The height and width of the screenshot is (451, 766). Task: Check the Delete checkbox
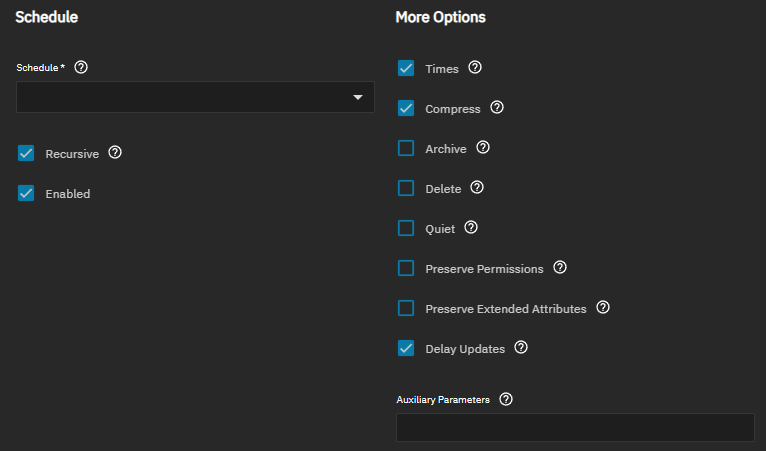[x=406, y=188]
